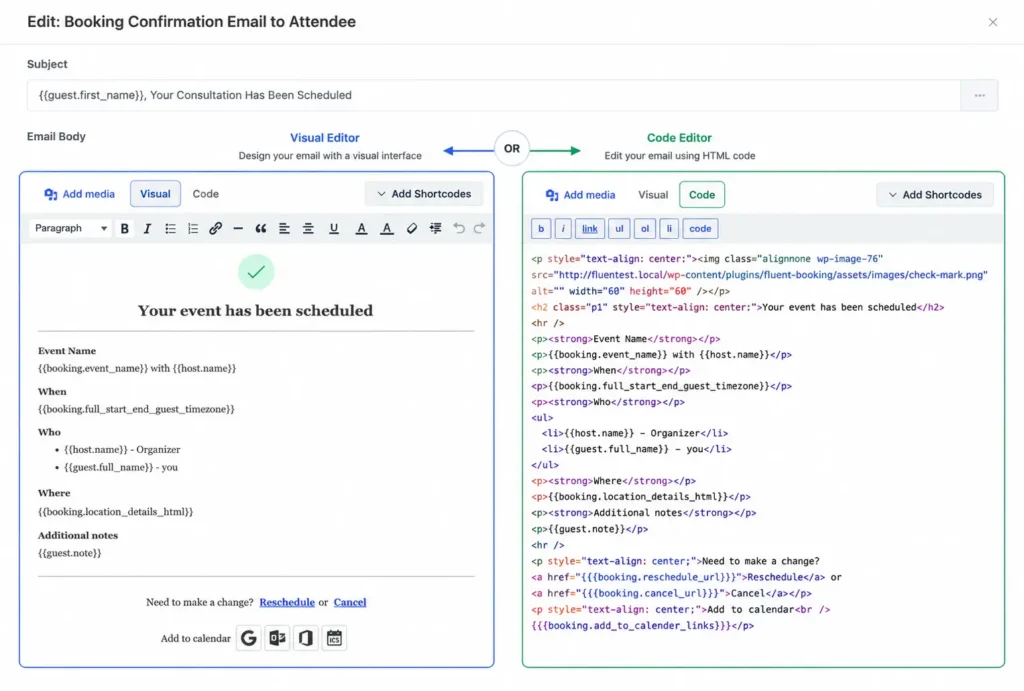Screen dimensions: 1024x691
Task: Close the edit email dialog
Action: (x=993, y=22)
